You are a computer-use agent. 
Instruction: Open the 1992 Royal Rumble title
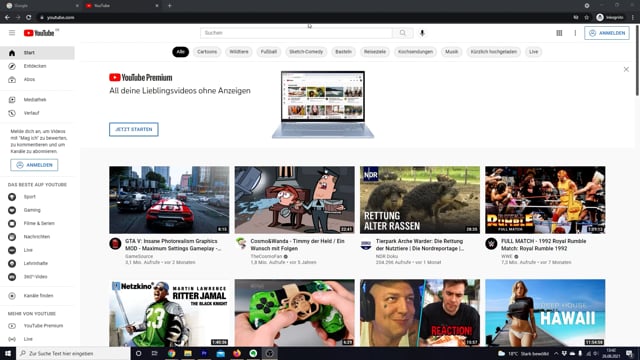click(x=543, y=245)
